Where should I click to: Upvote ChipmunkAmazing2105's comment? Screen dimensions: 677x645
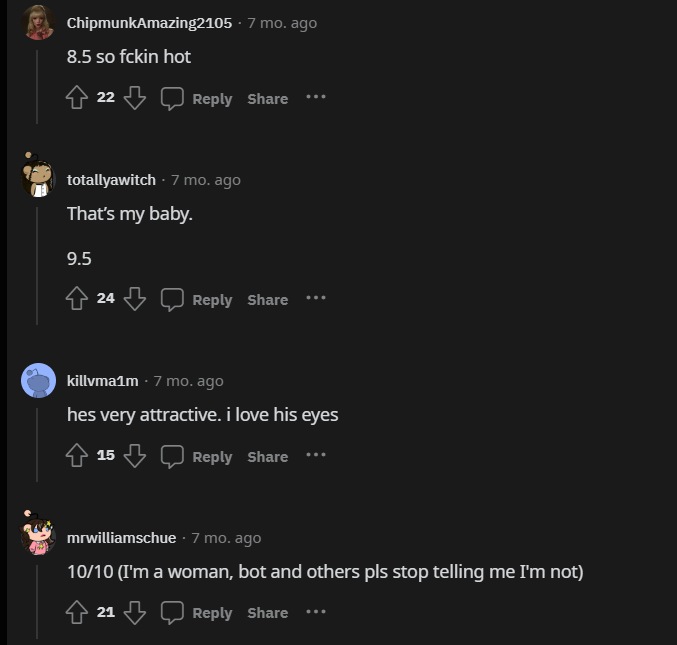click(x=77, y=98)
